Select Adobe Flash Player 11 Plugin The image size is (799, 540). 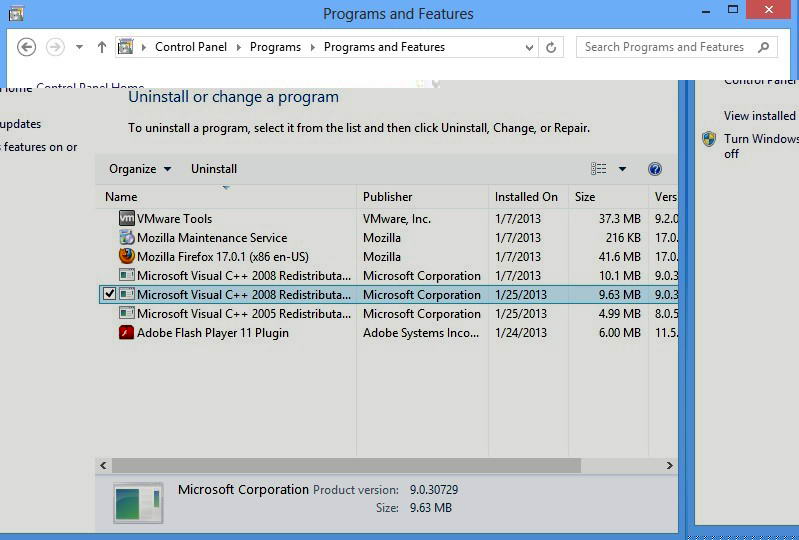coord(212,333)
